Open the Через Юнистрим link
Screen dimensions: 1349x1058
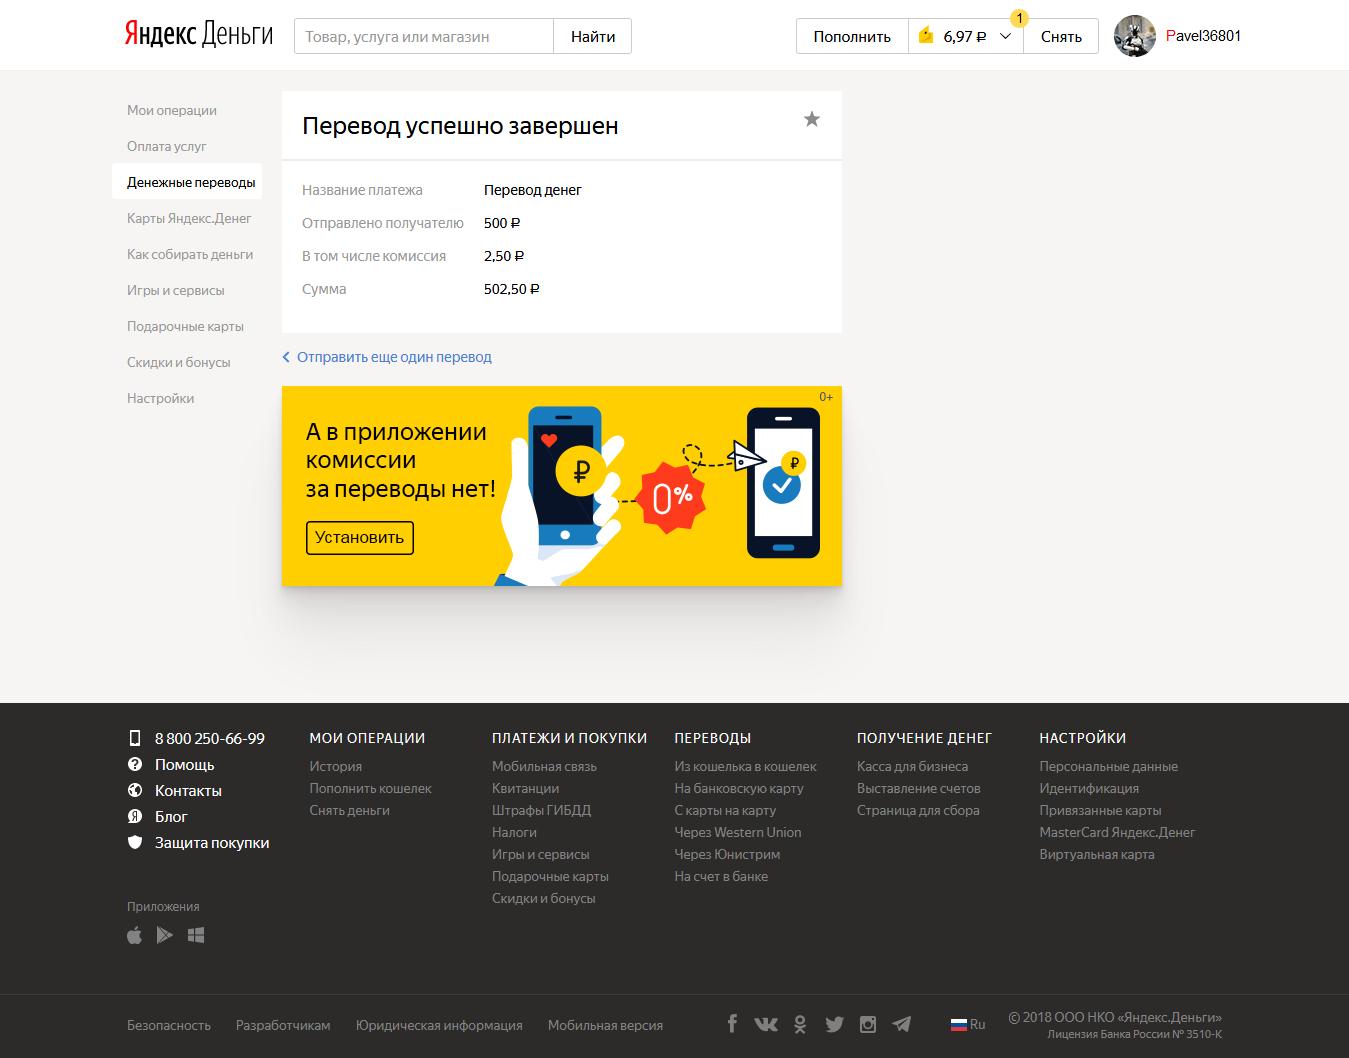tap(727, 854)
